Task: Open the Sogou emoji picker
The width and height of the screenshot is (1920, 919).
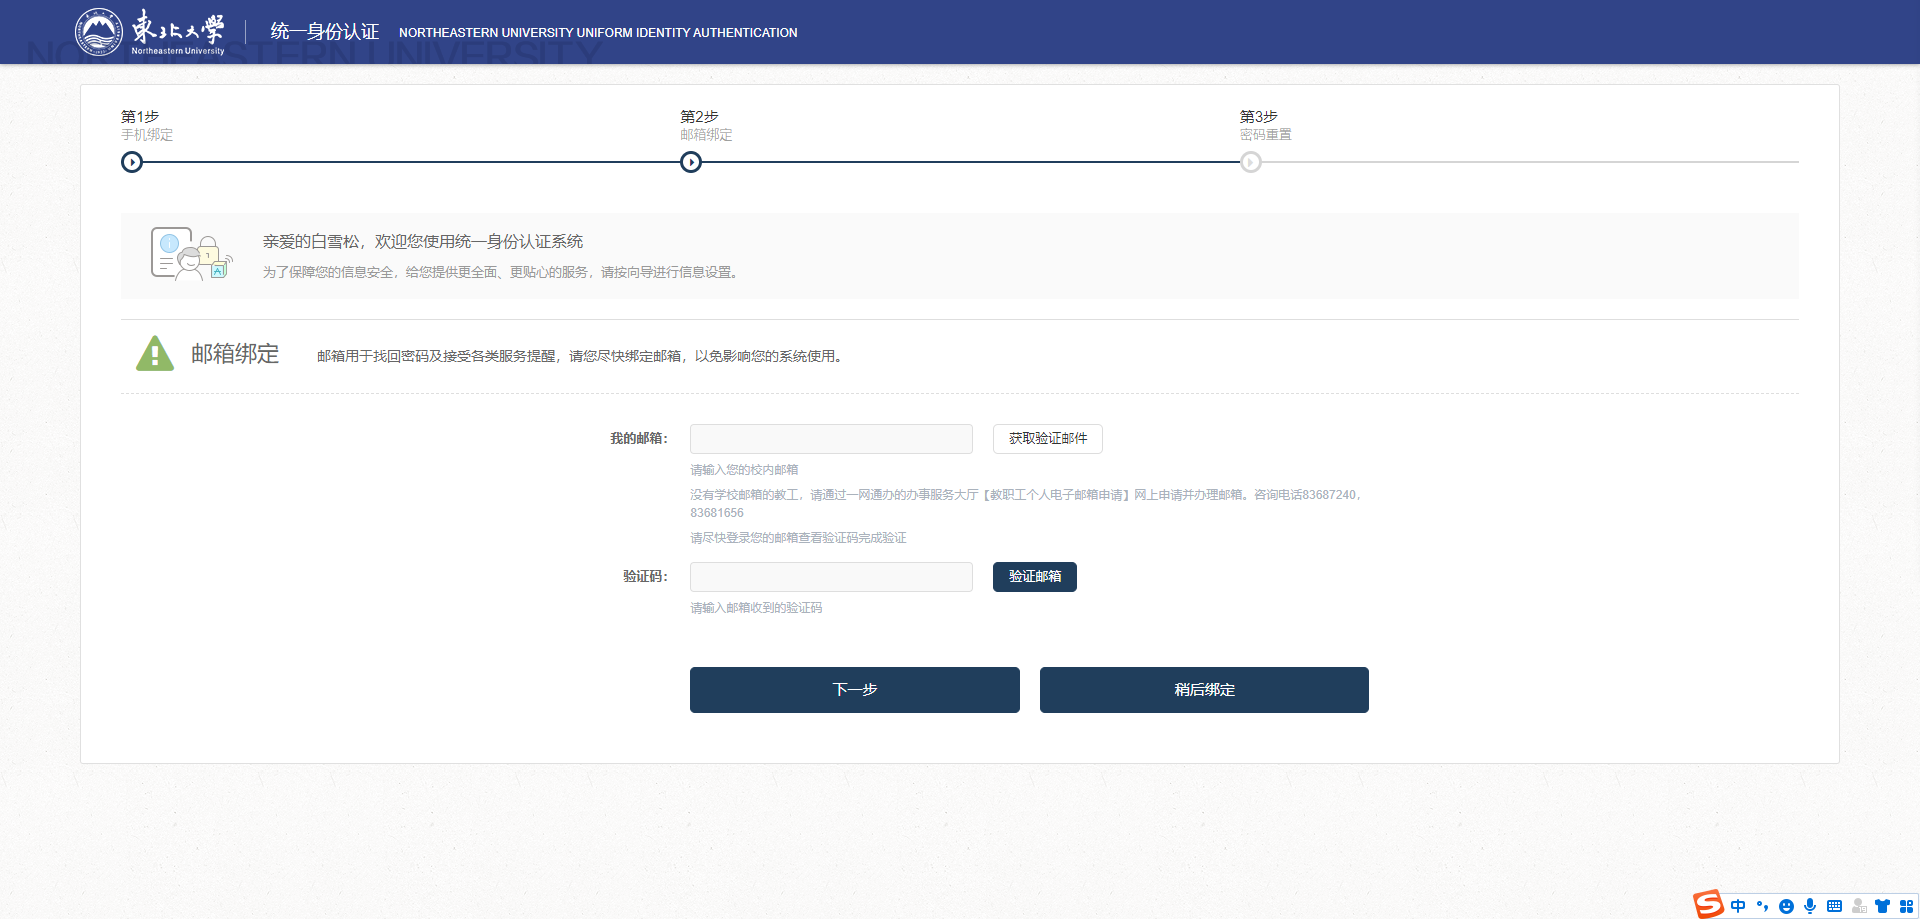Action: click(1786, 906)
